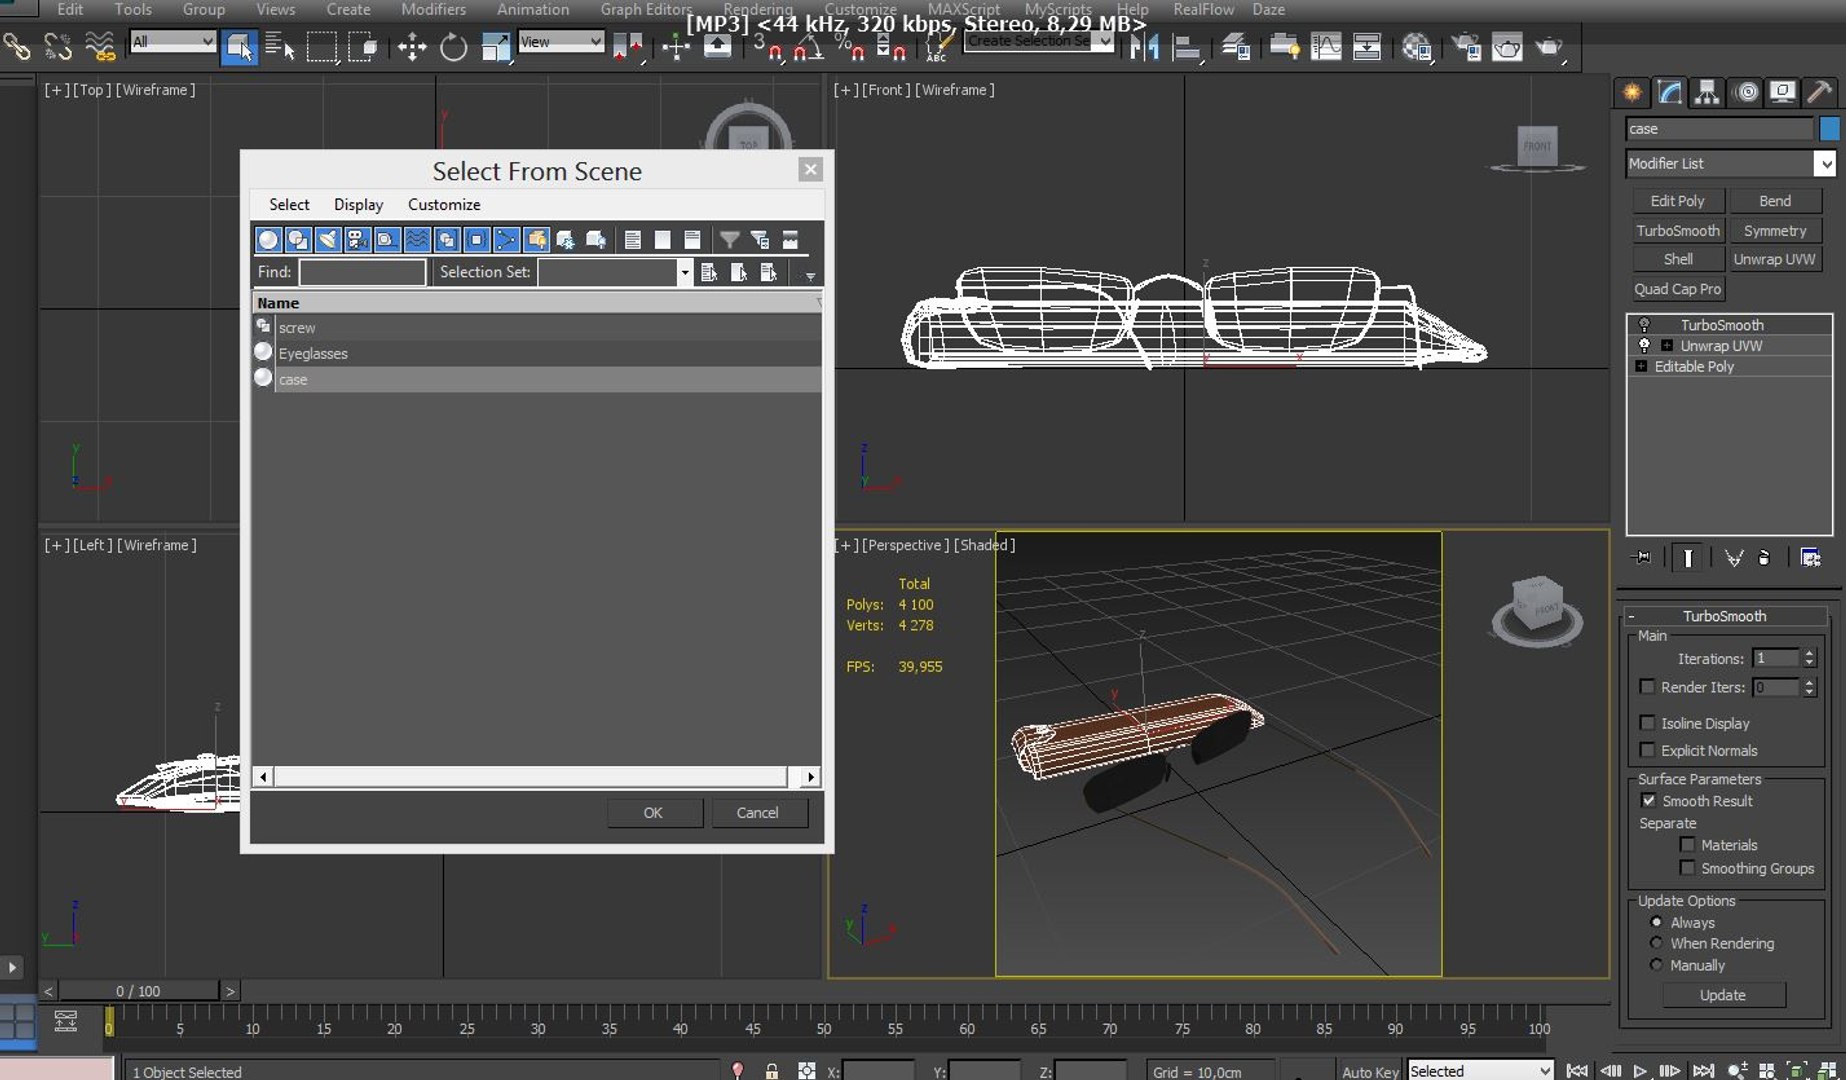Click the Edit Poly modifier button
1846x1080 pixels.
1677,201
